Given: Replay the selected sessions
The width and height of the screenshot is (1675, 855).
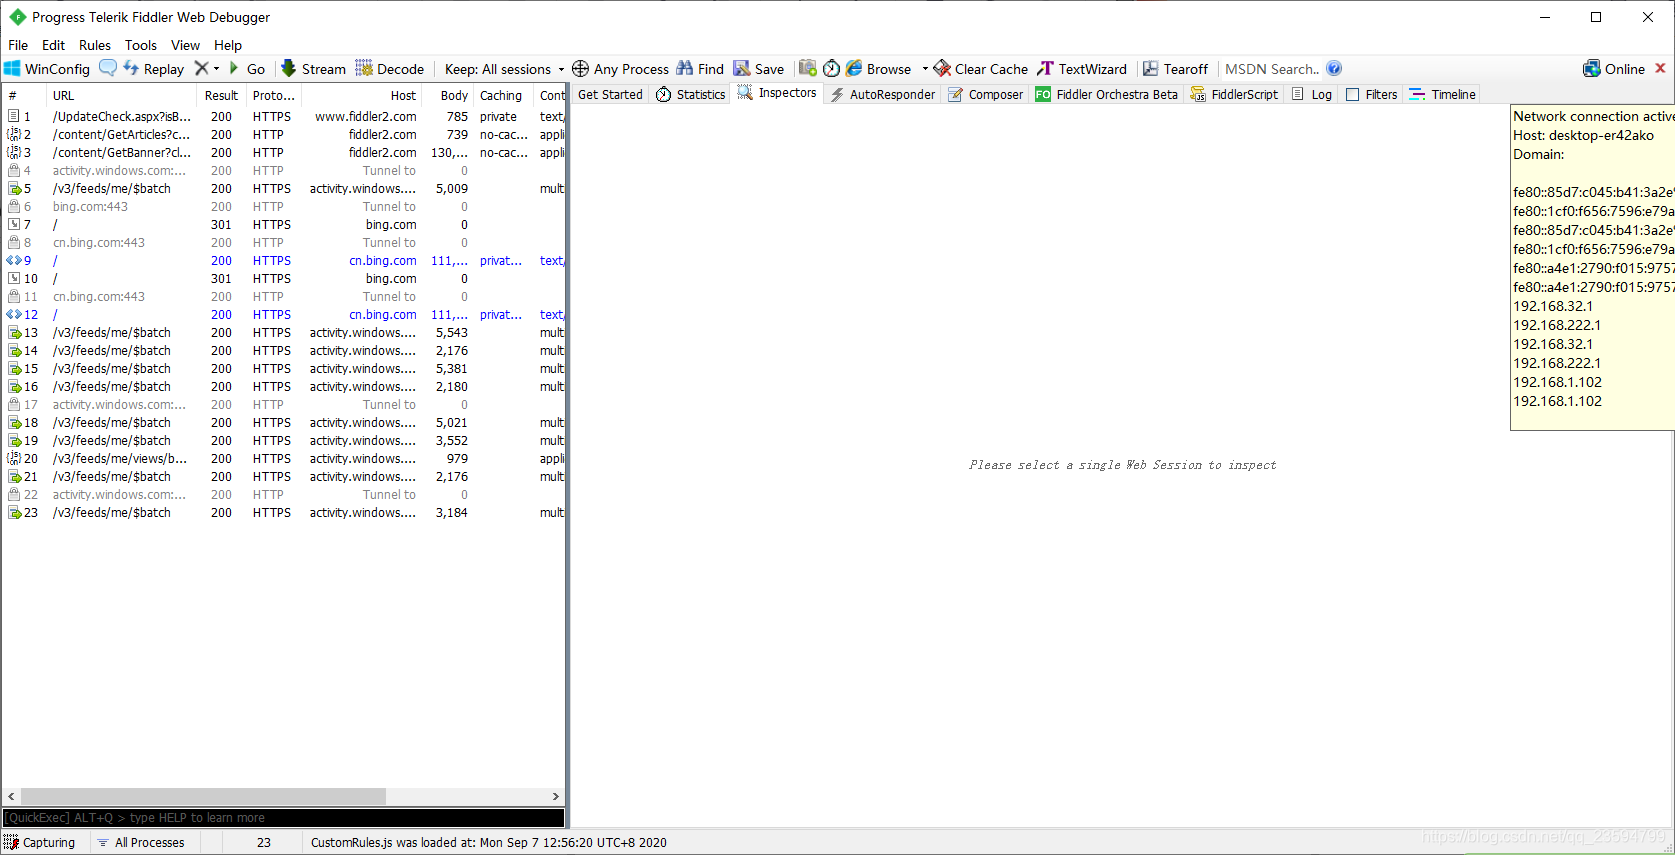Looking at the screenshot, I should pyautogui.click(x=154, y=69).
